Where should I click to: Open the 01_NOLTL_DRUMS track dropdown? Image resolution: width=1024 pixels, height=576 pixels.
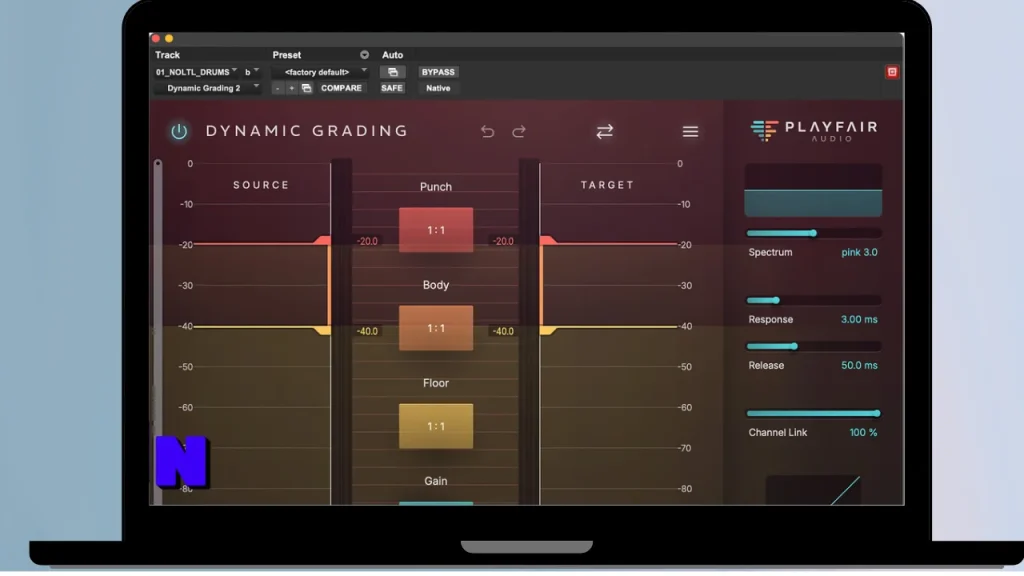[x=196, y=72]
